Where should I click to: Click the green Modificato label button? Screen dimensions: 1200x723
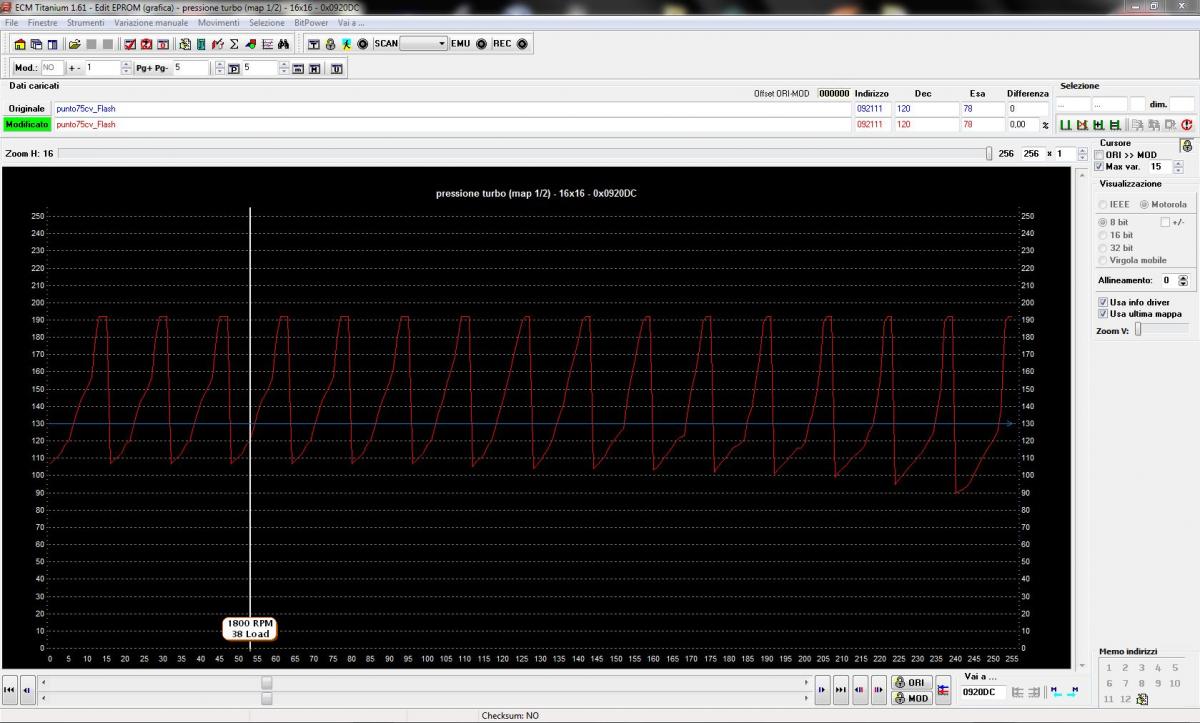(x=27, y=125)
